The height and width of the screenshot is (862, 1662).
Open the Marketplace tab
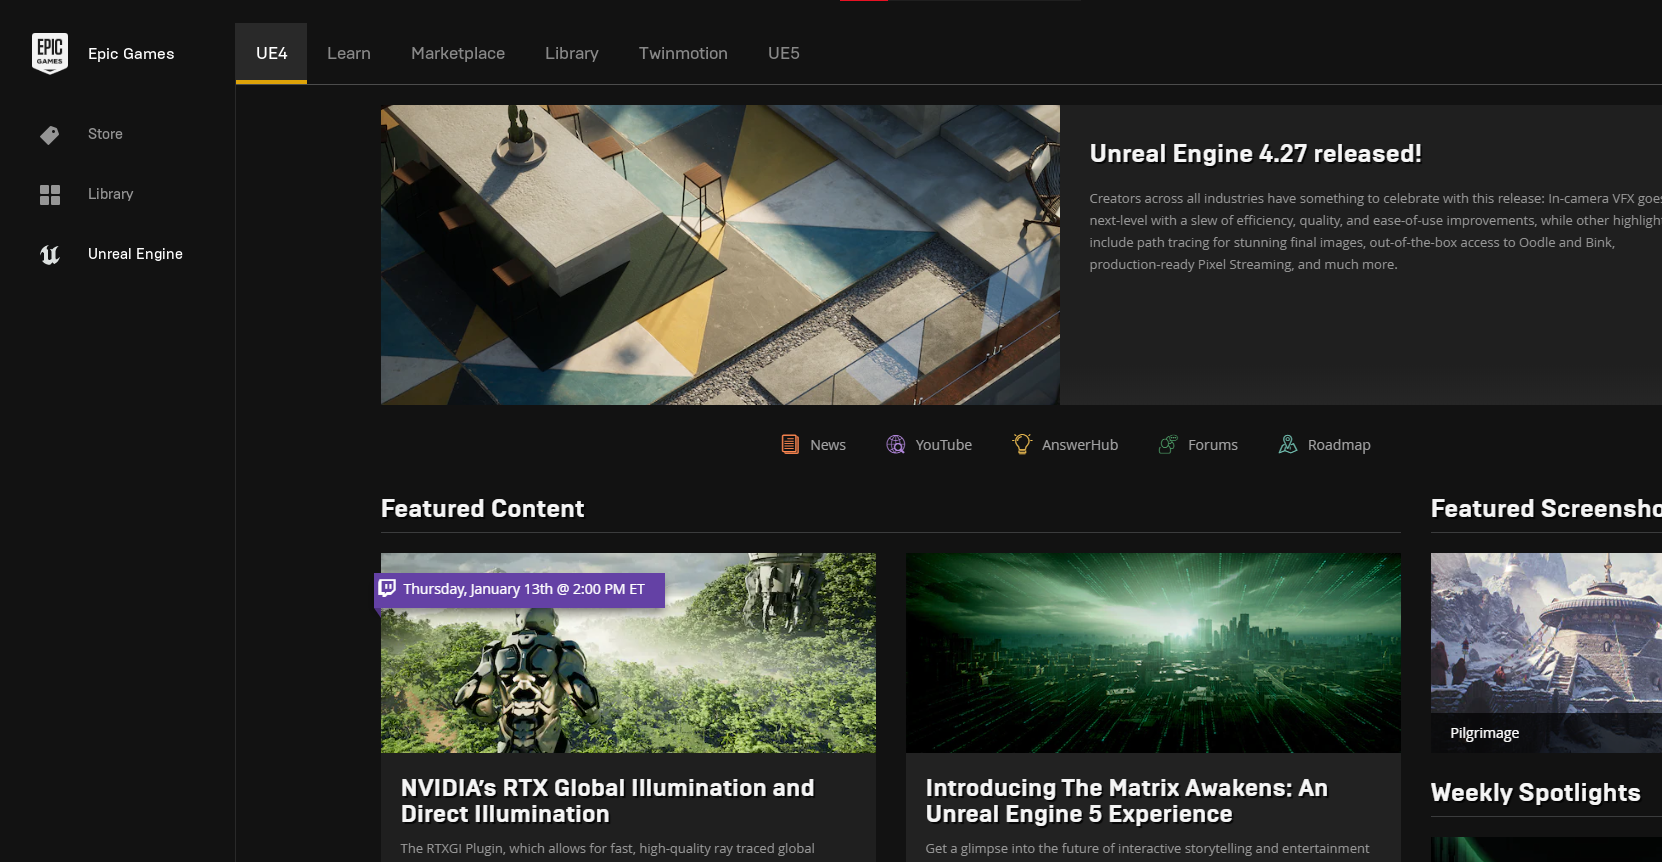(458, 53)
